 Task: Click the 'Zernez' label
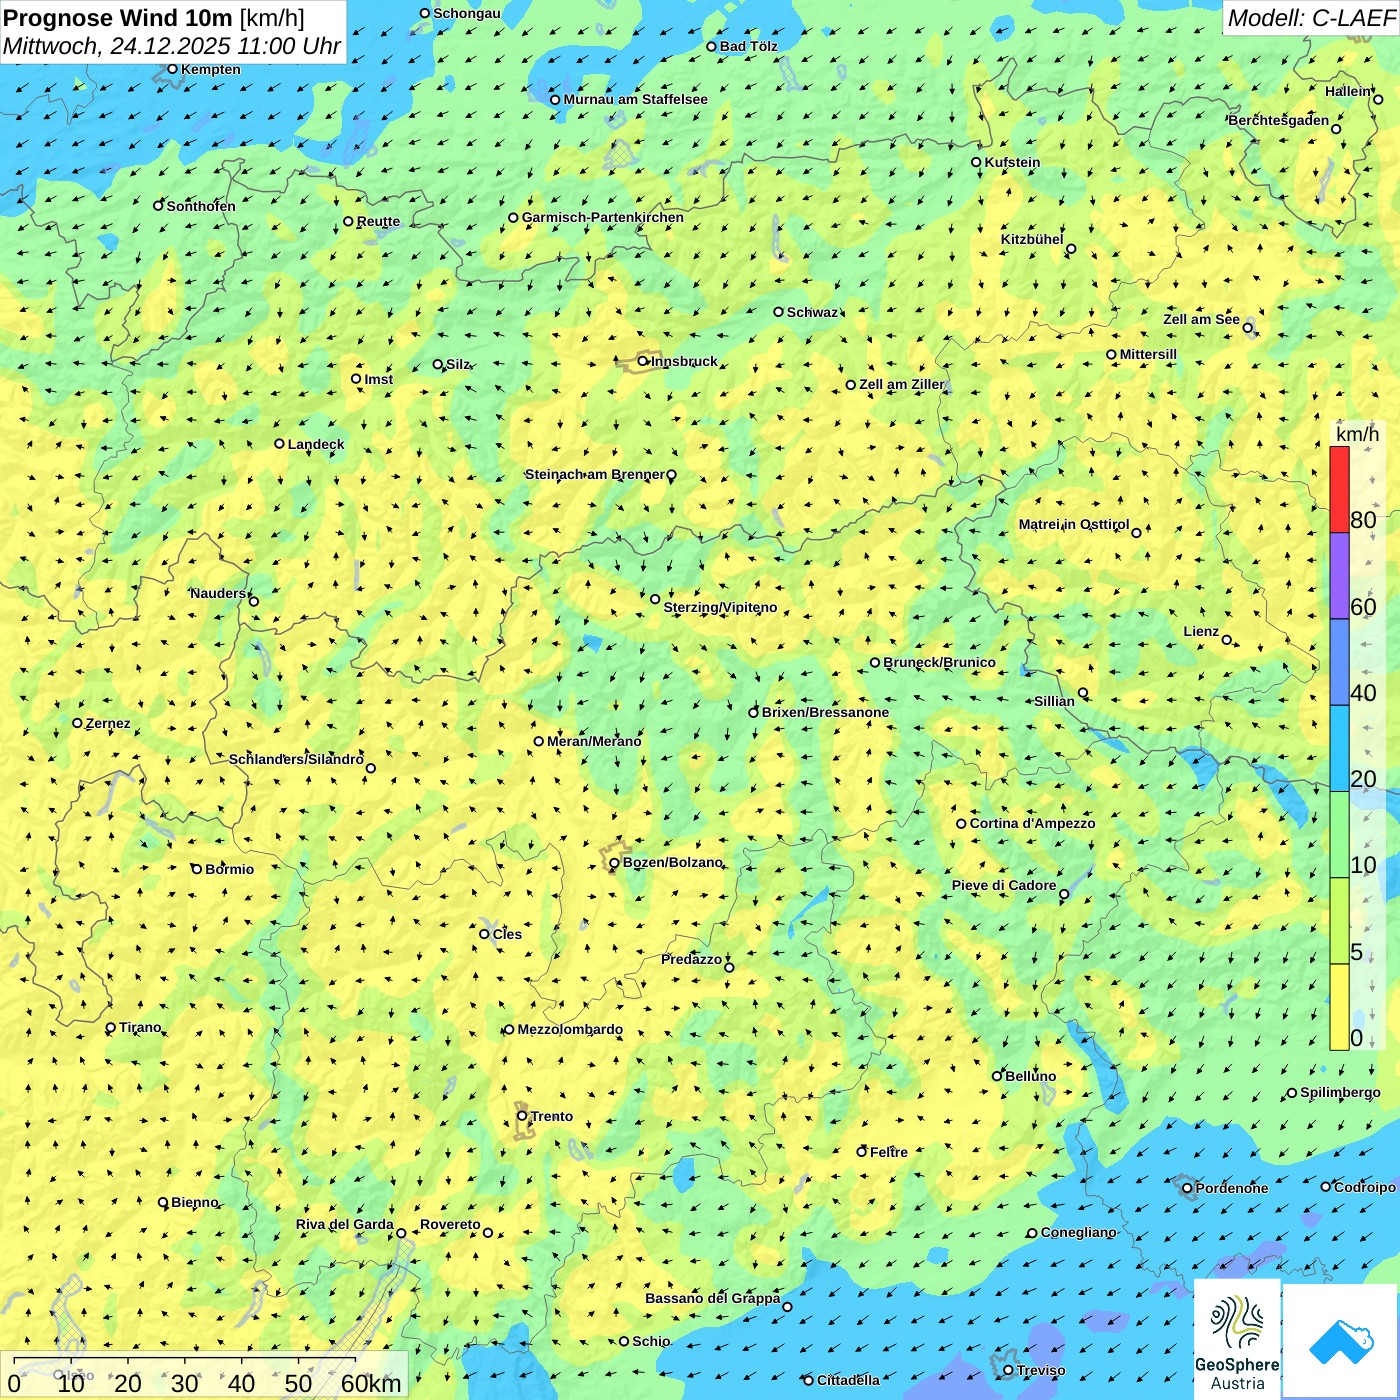(108, 723)
